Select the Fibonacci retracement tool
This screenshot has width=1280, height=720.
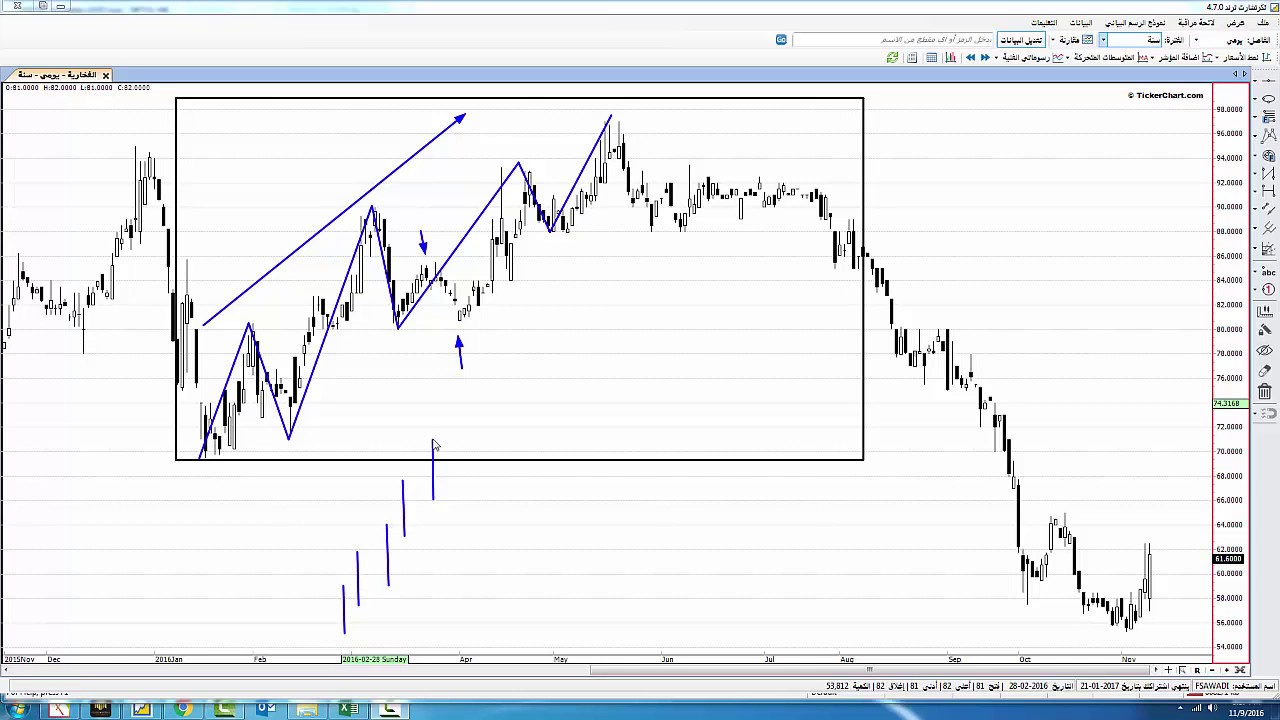[1267, 116]
